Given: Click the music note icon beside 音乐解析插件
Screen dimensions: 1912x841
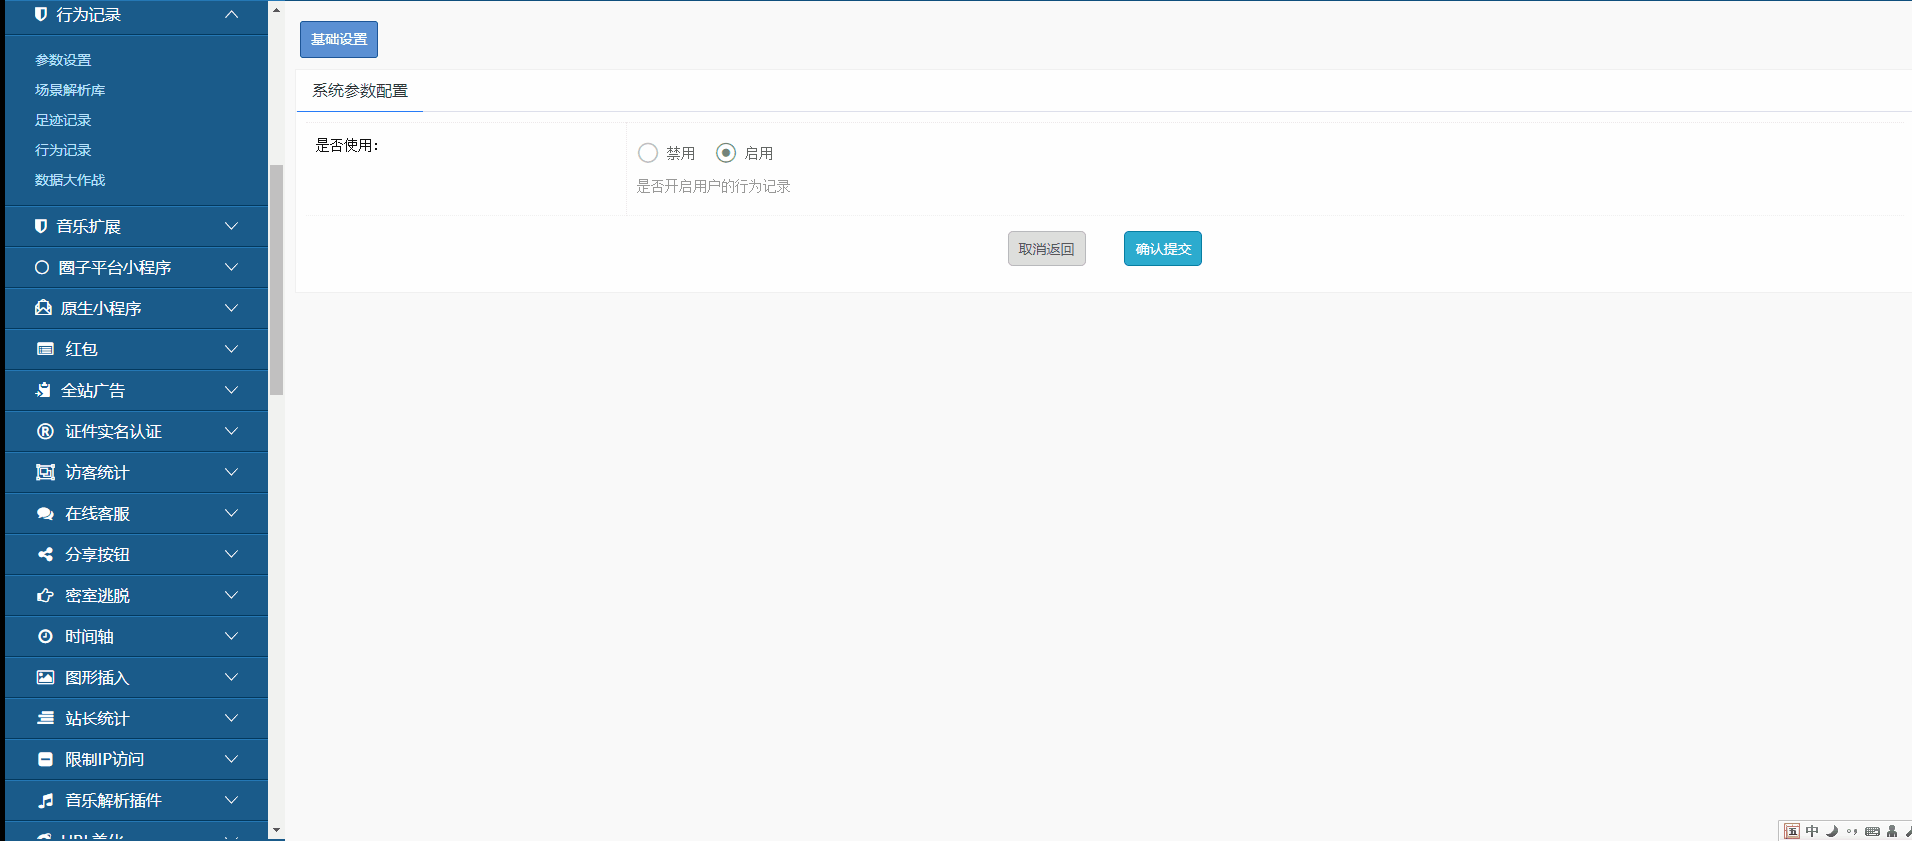Looking at the screenshot, I should tap(45, 800).
